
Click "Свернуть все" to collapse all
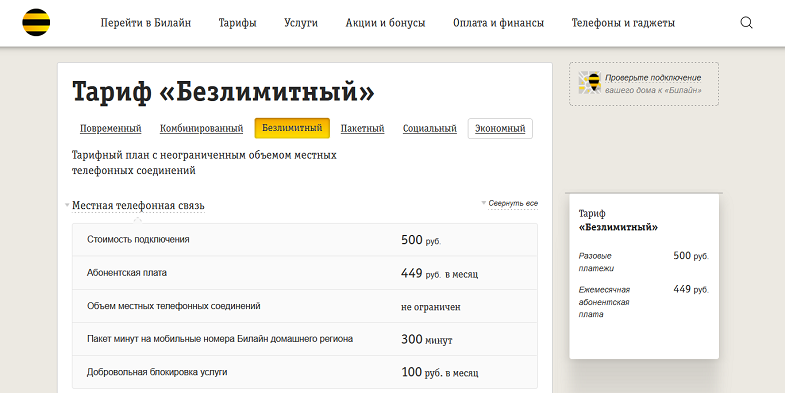(513, 203)
